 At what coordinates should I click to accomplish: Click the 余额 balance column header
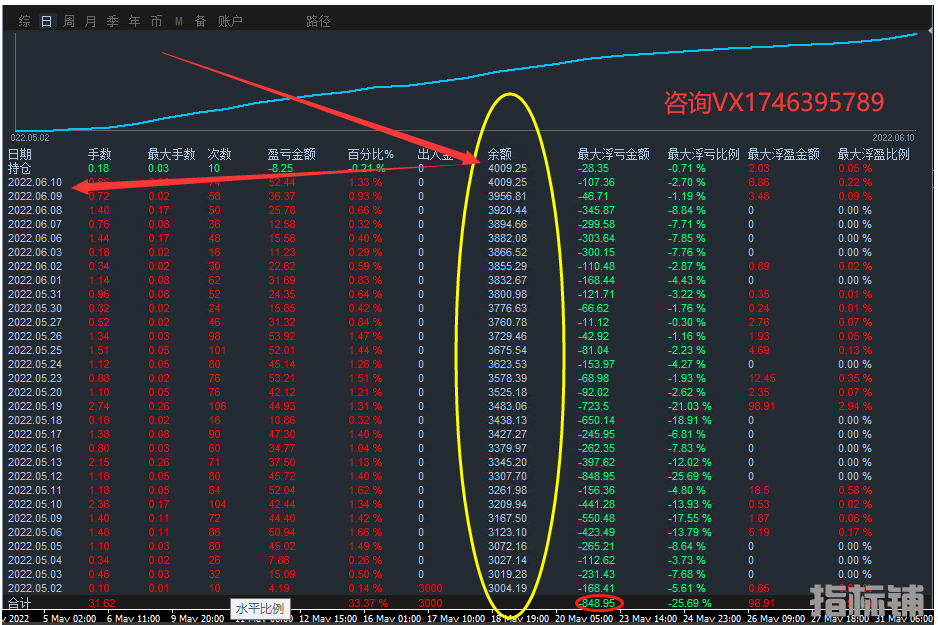click(500, 154)
